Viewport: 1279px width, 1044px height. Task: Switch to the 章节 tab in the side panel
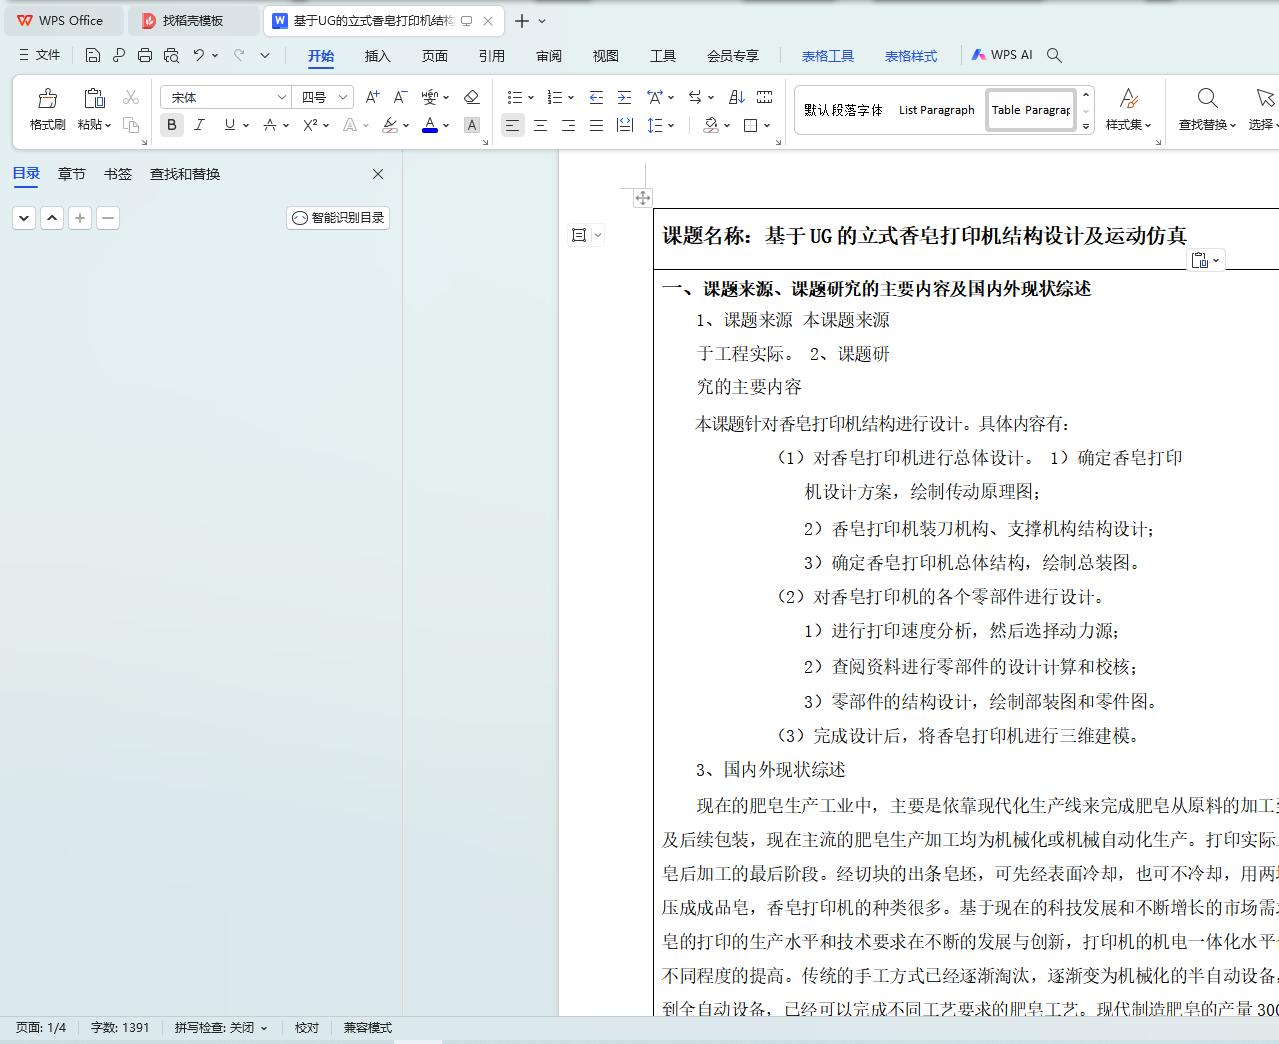point(72,174)
